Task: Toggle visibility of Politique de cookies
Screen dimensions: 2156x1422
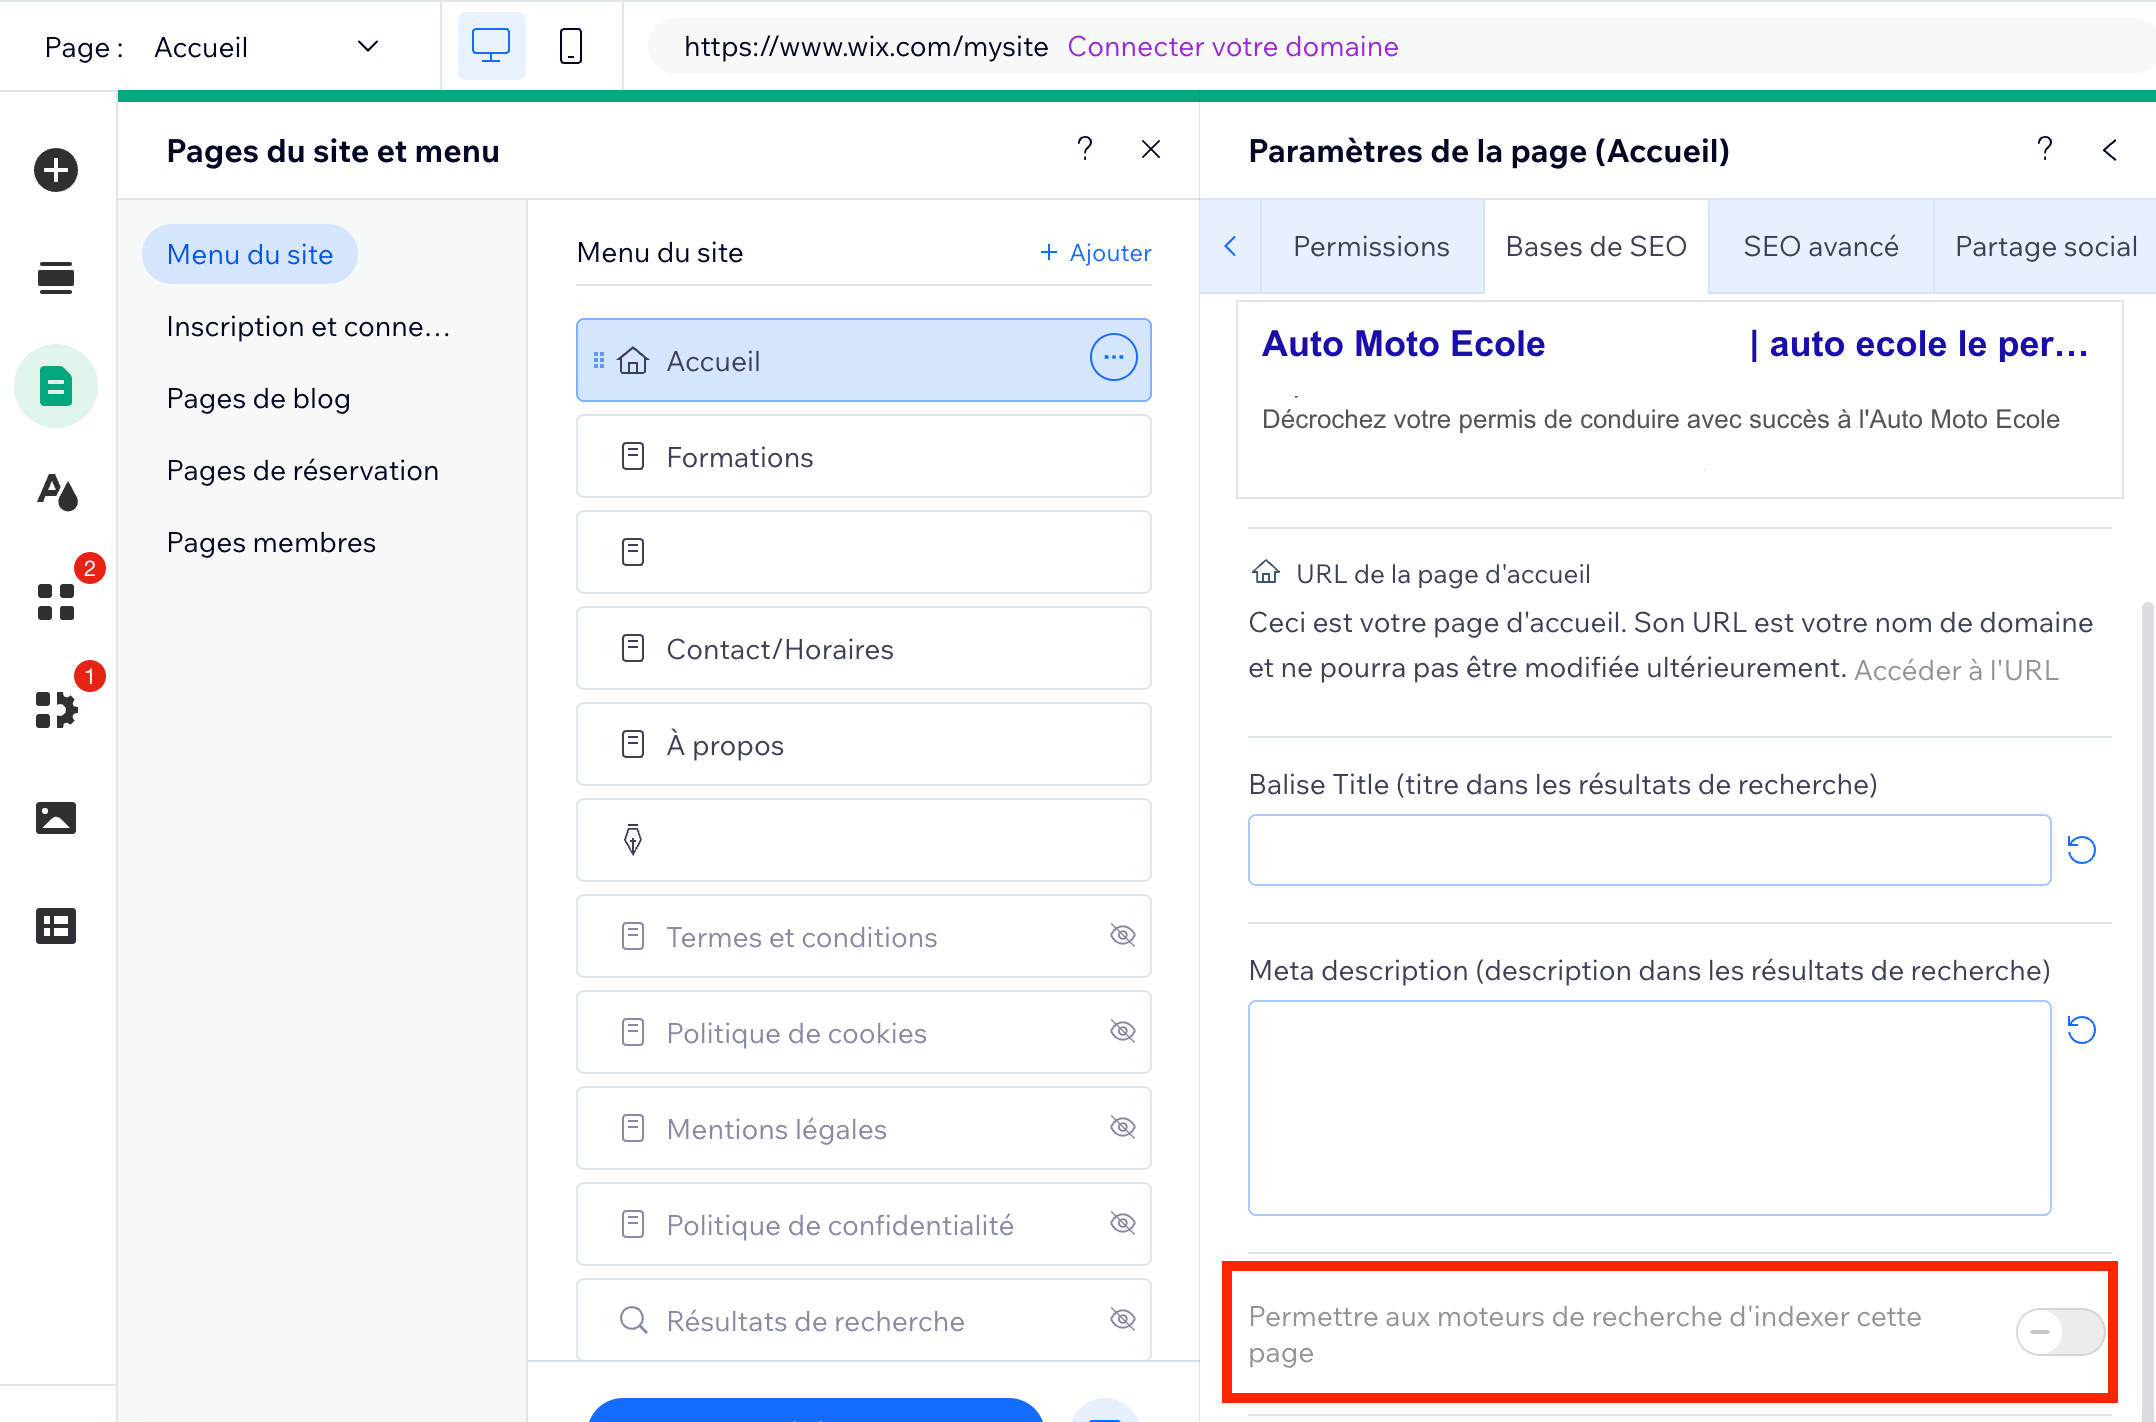Action: (1123, 1032)
